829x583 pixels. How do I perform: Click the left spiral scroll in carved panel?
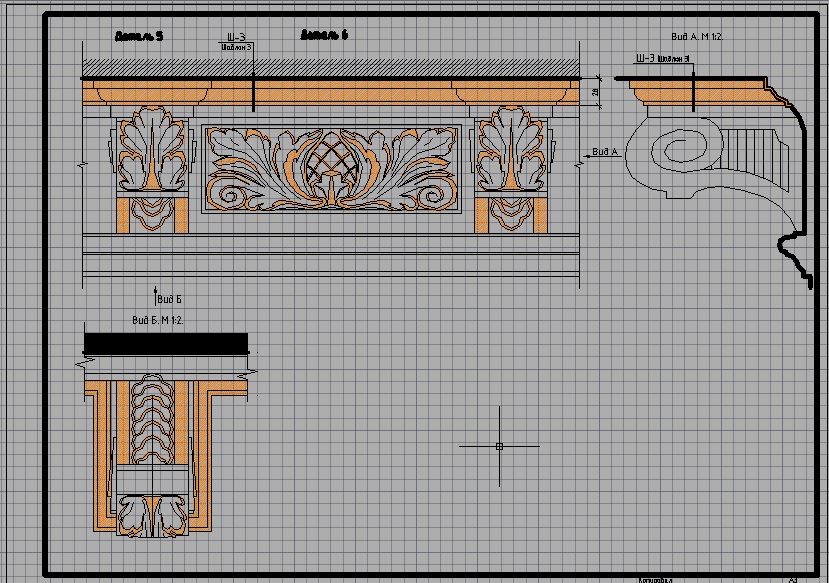coord(229,194)
